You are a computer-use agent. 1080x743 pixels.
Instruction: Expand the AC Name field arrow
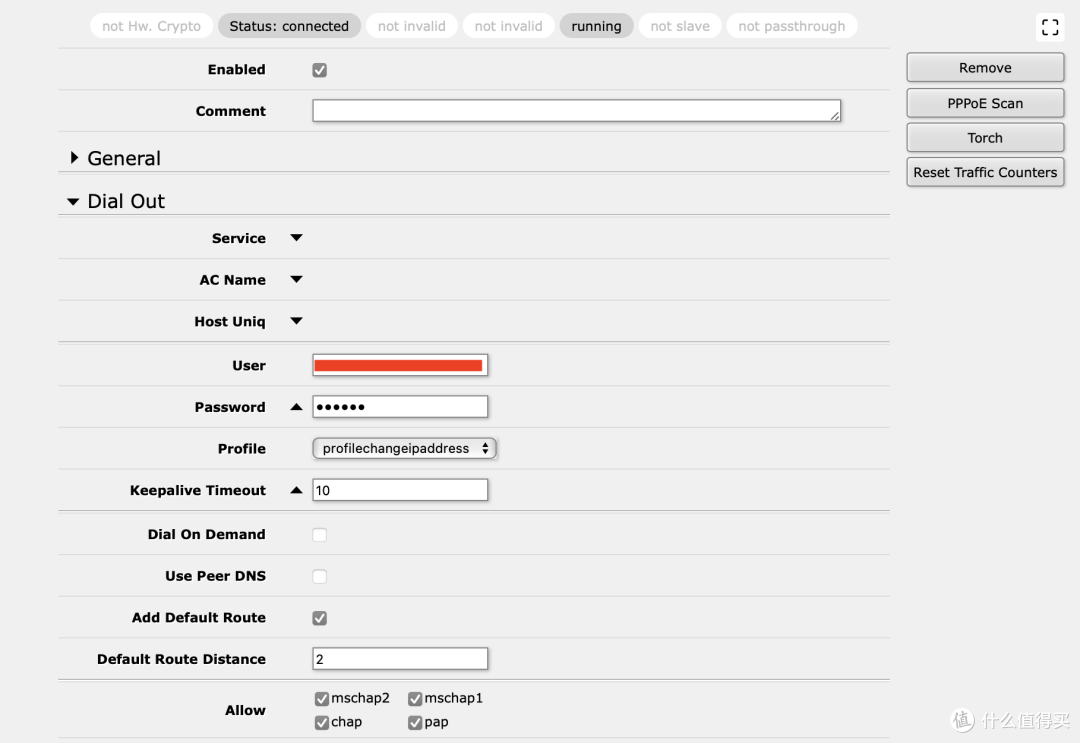(296, 280)
